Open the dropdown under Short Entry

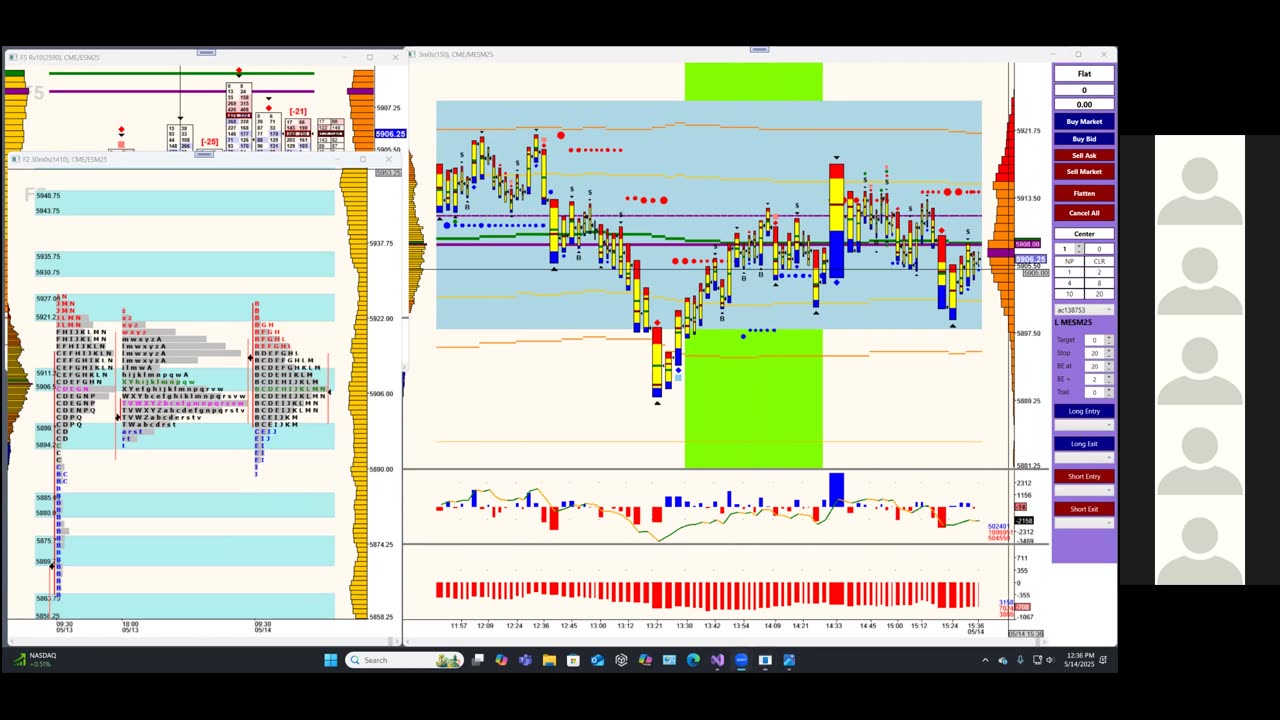[x=1084, y=490]
